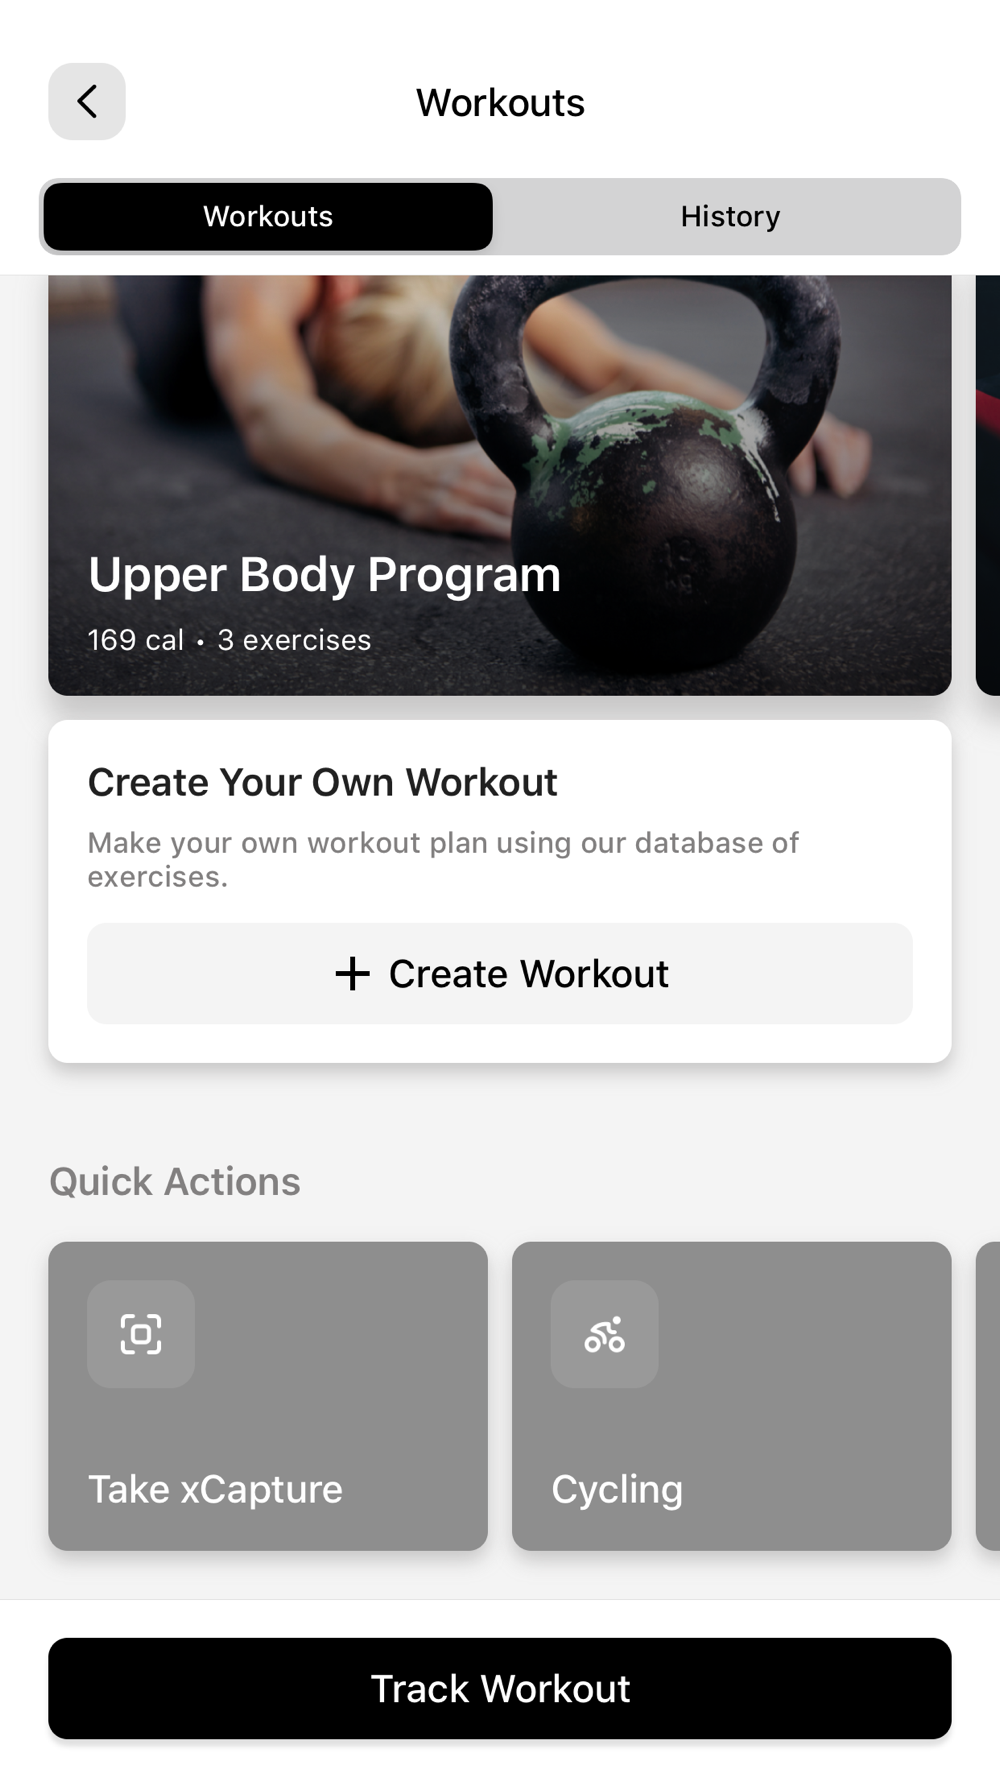Tap the Create Your Own Workout heading
This screenshot has height=1778, width=1000.
[322, 783]
